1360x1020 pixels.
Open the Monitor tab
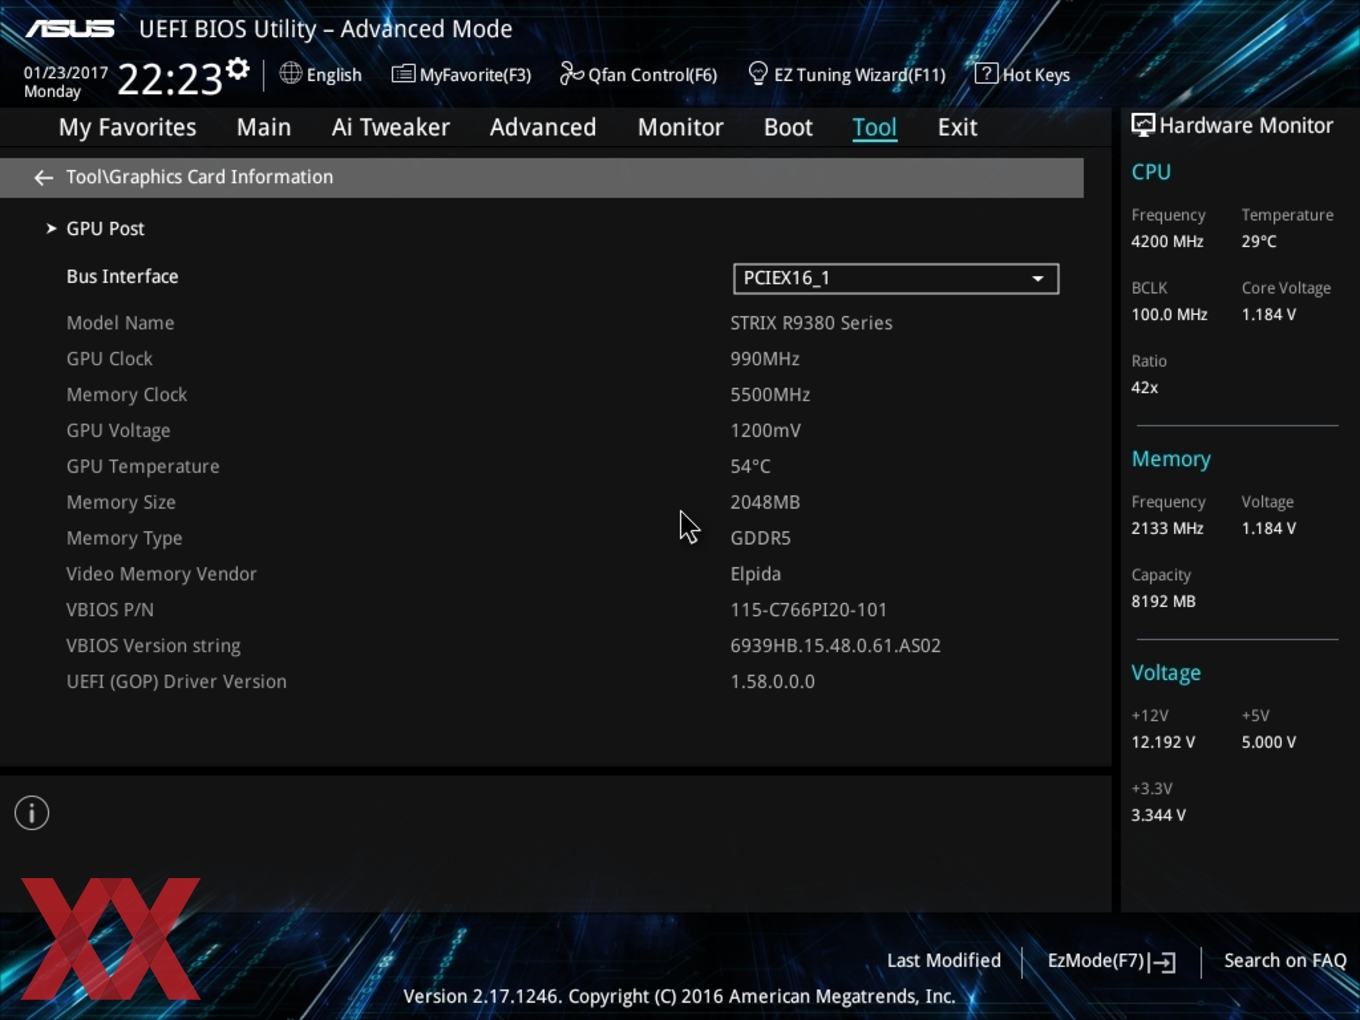681,127
